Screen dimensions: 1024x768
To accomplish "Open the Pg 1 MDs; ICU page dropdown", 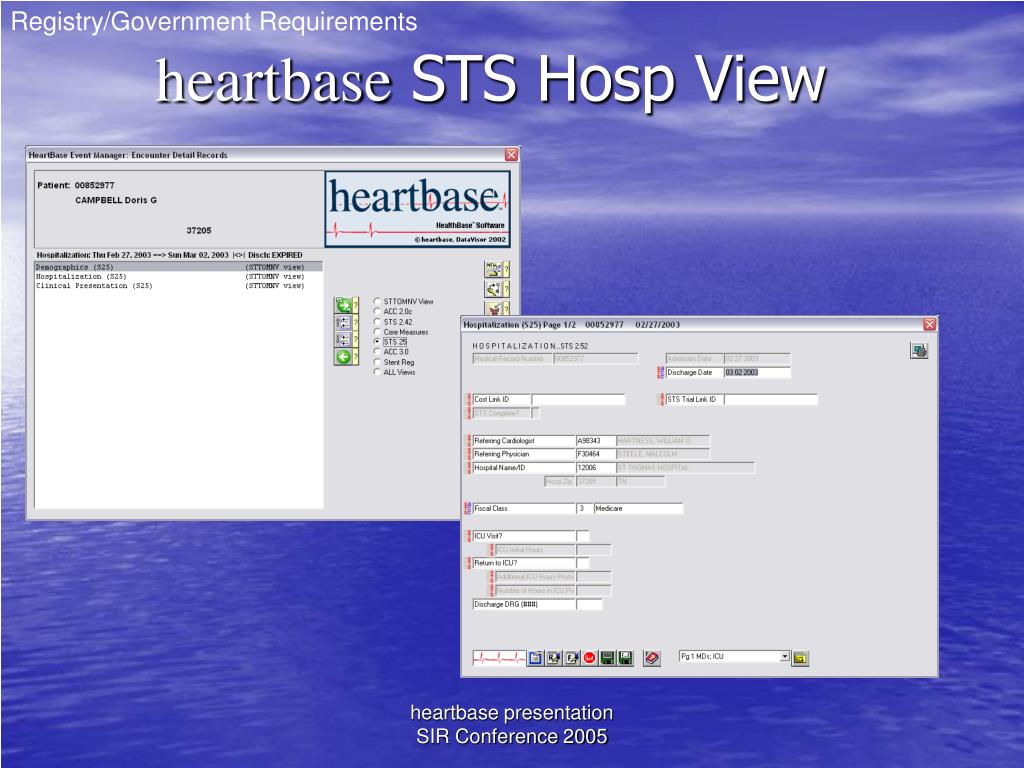I will pos(785,656).
